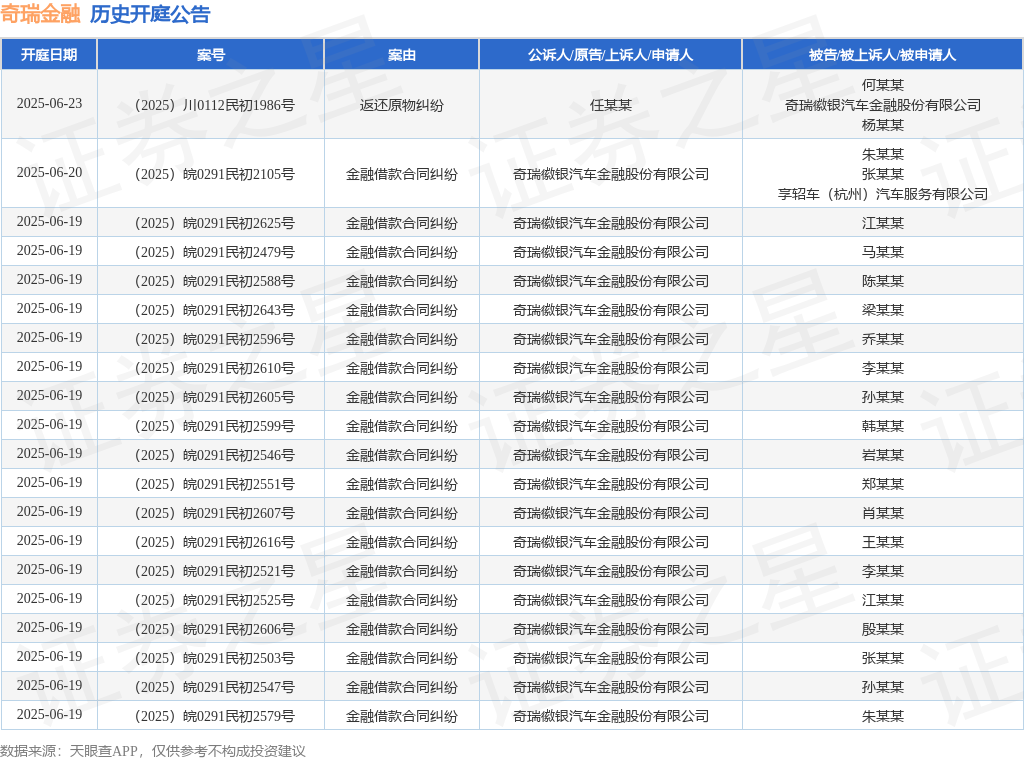
Task: Click defendant 陈某某
Action: click(x=882, y=281)
